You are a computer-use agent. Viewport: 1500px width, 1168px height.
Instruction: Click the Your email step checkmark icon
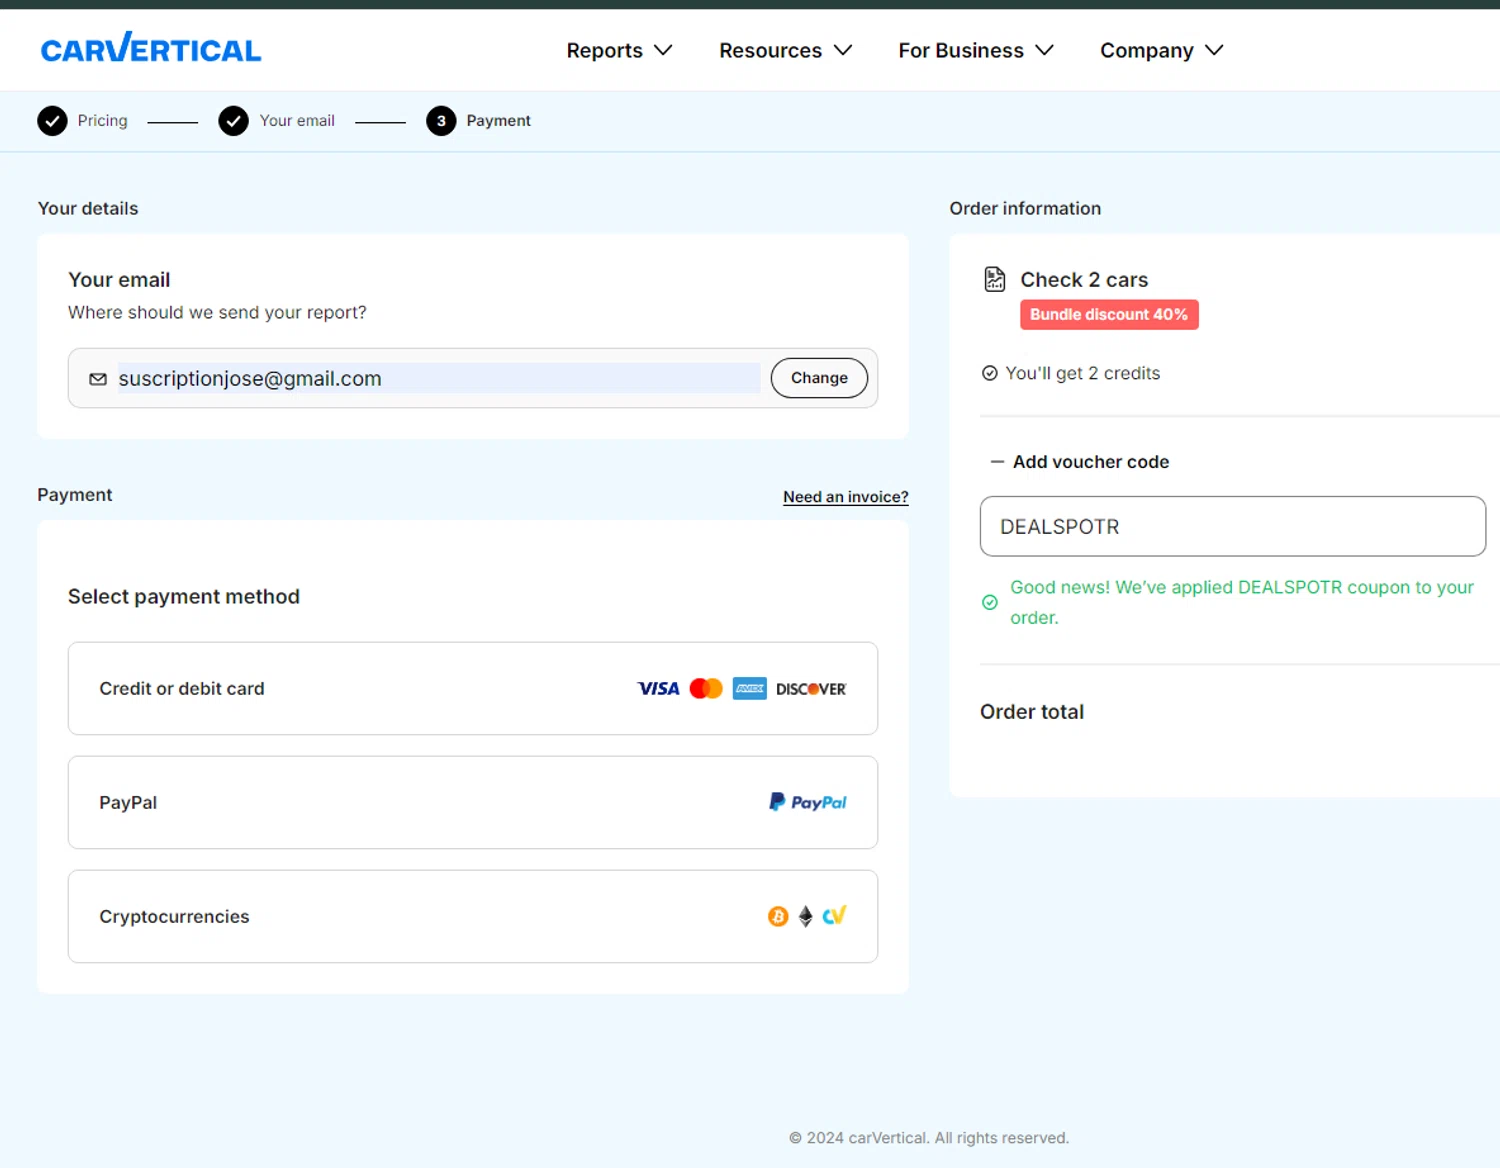coord(233,121)
